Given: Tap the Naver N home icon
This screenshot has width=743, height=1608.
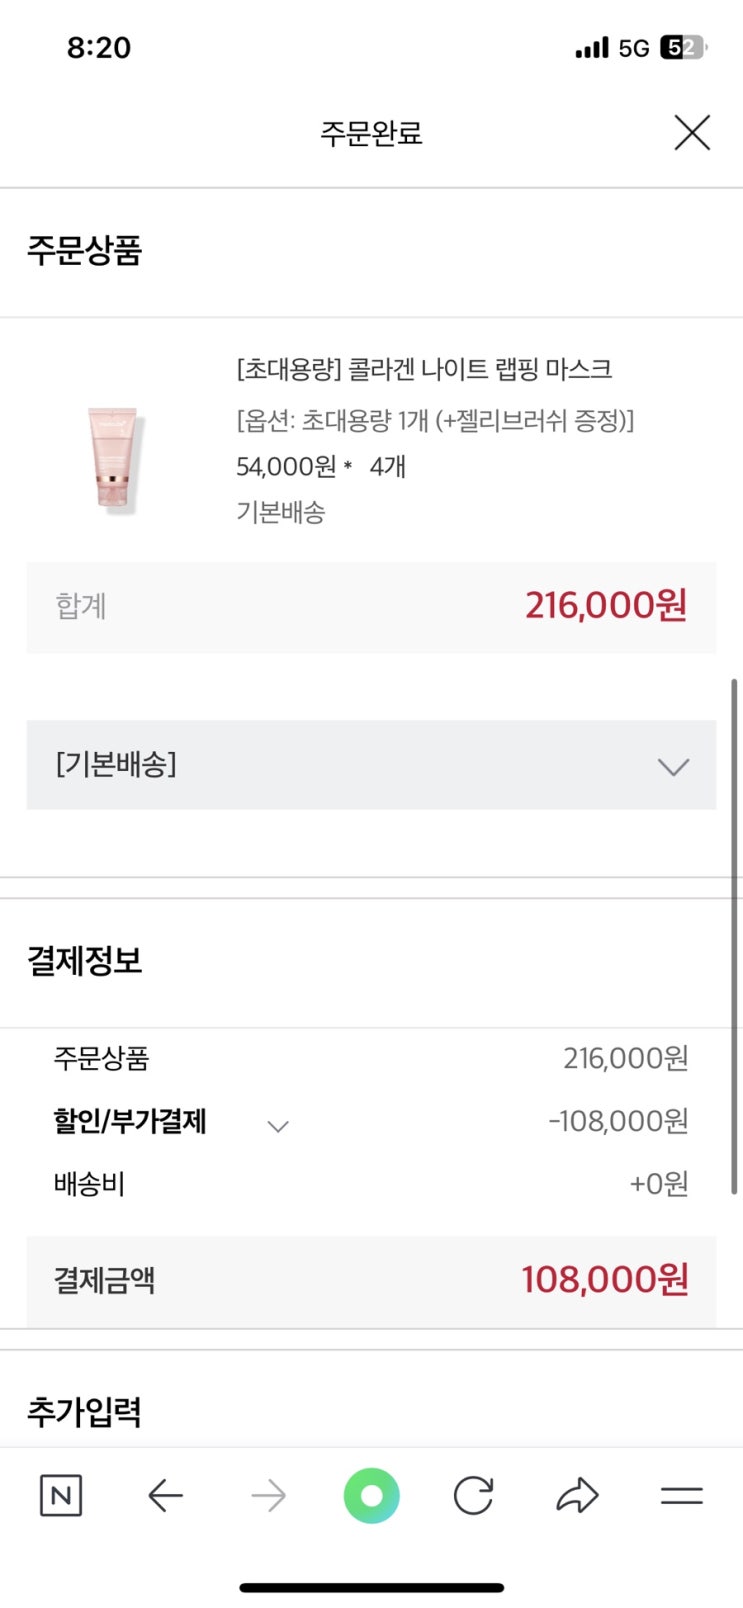Looking at the screenshot, I should (x=60, y=1496).
